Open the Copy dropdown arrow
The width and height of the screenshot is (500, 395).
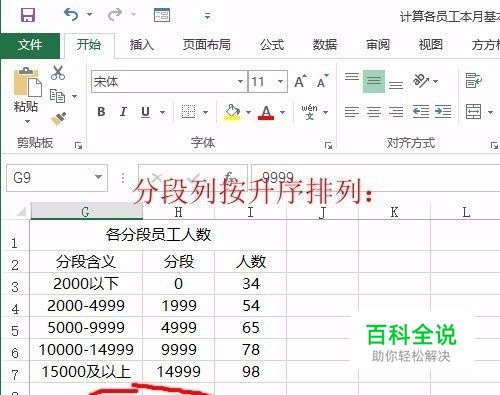pos(75,97)
